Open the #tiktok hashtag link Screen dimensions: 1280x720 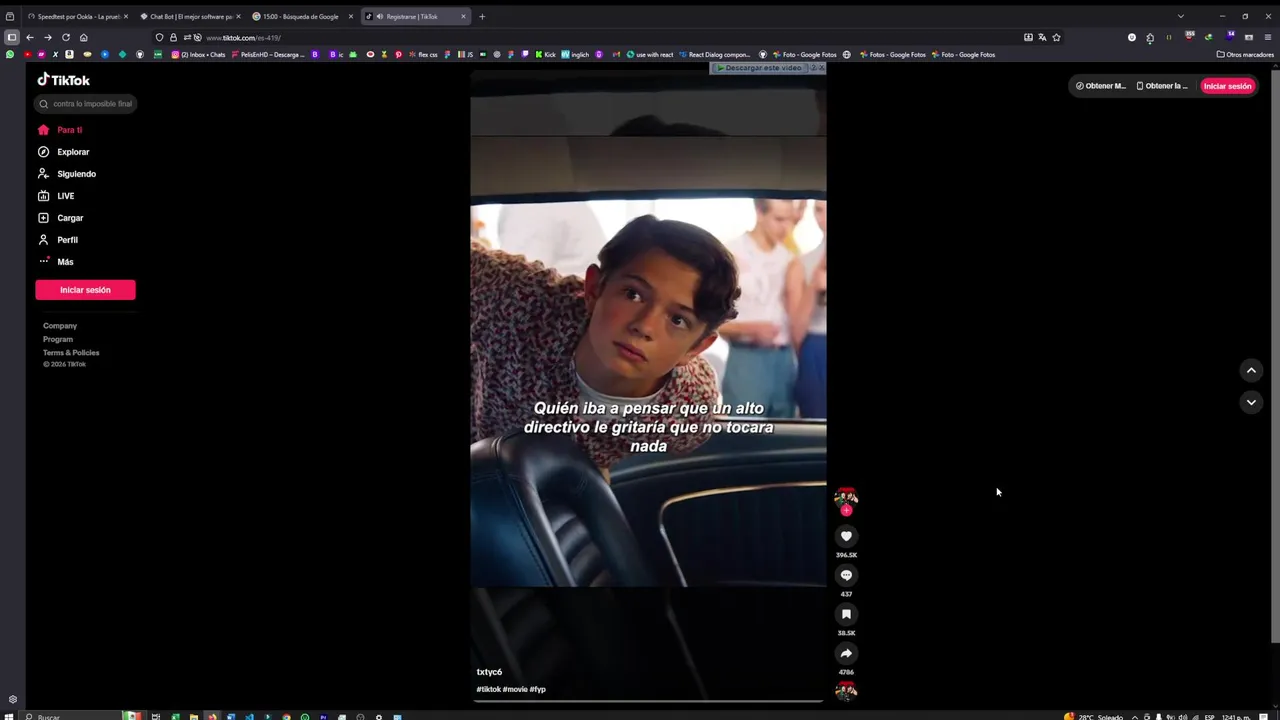[x=488, y=689]
